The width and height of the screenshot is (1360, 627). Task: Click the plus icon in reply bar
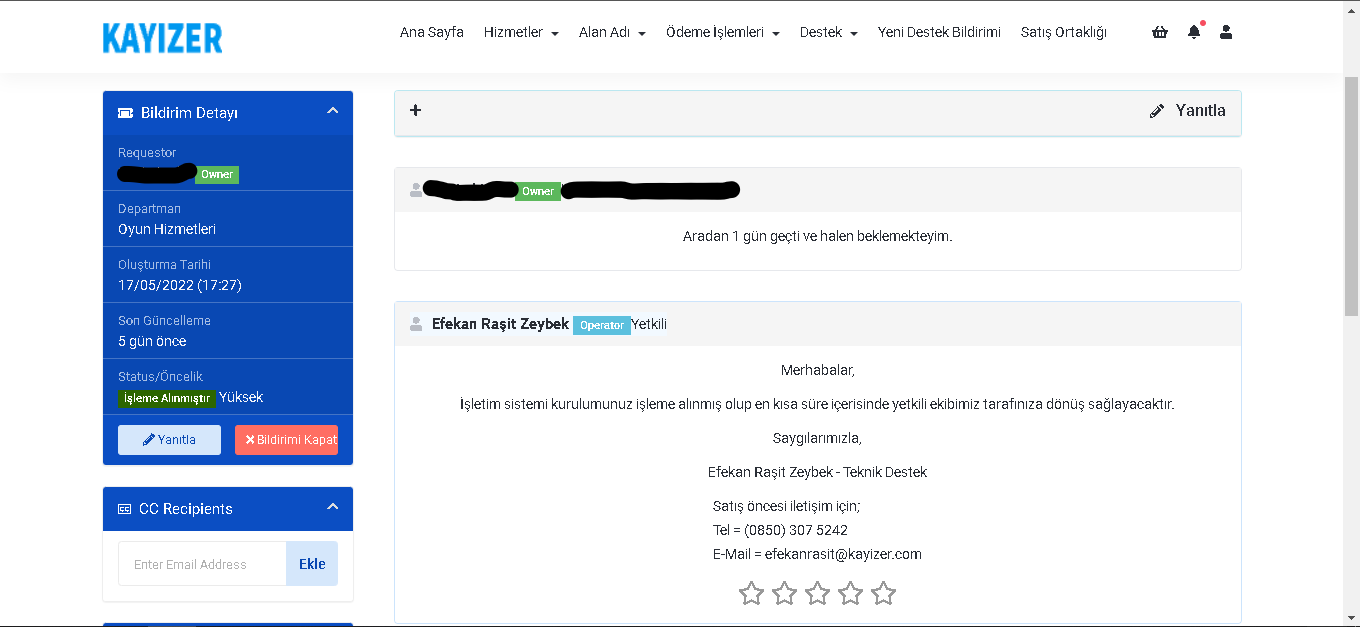tap(416, 110)
